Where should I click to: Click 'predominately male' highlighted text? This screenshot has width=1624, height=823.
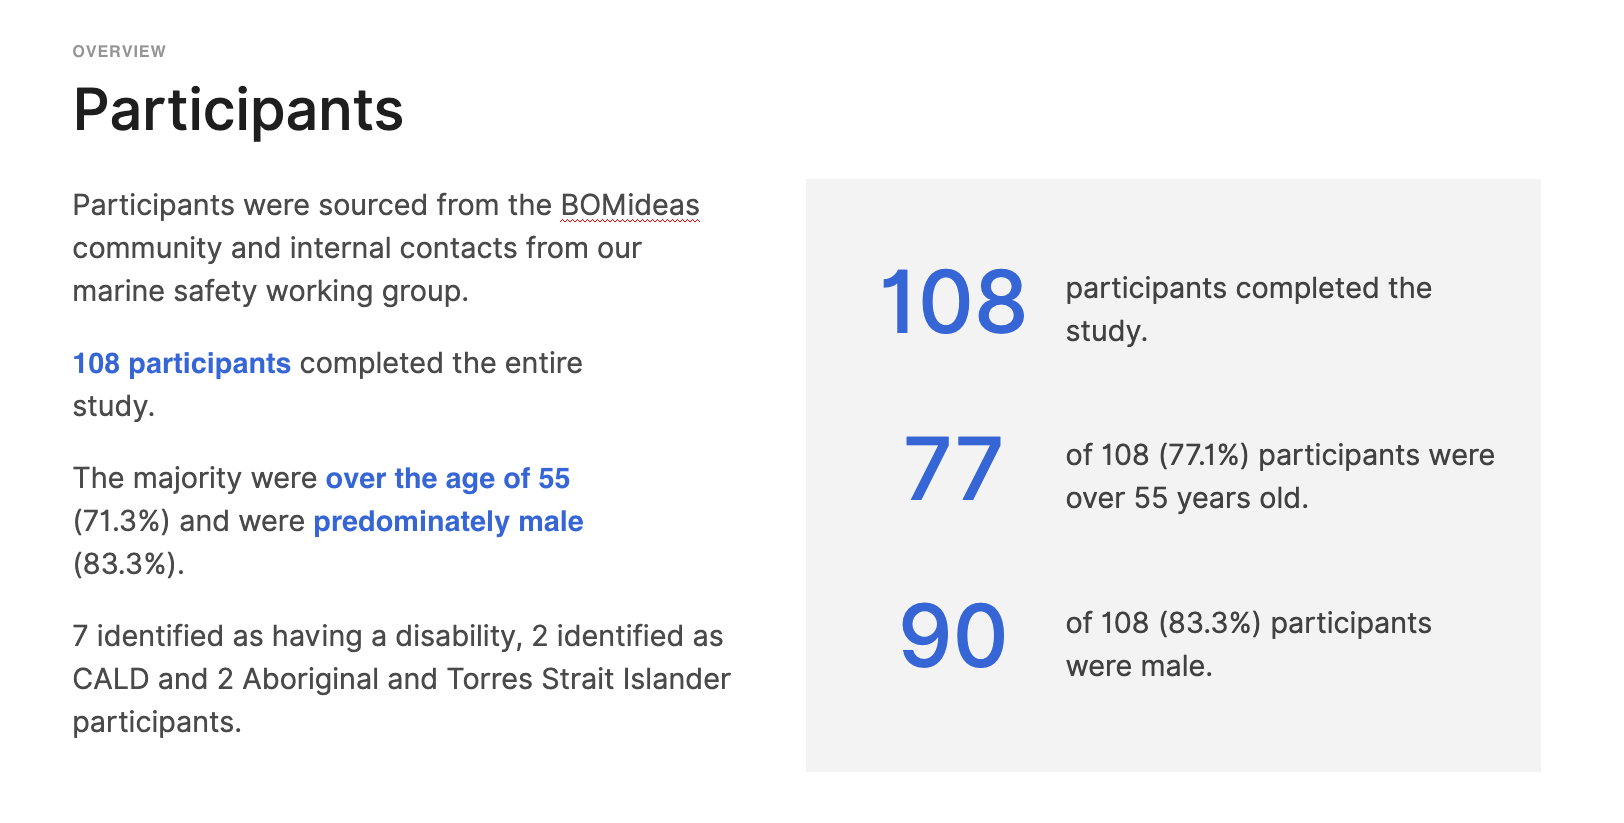click(x=448, y=521)
